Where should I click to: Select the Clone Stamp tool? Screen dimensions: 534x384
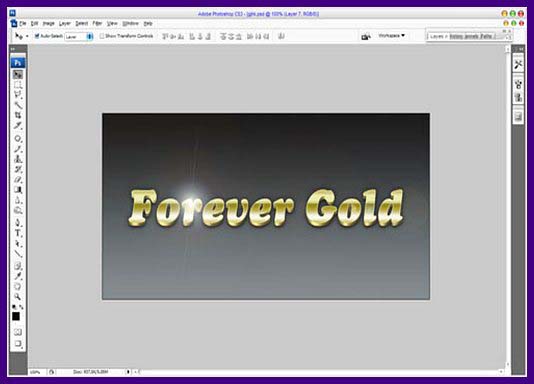tap(18, 159)
